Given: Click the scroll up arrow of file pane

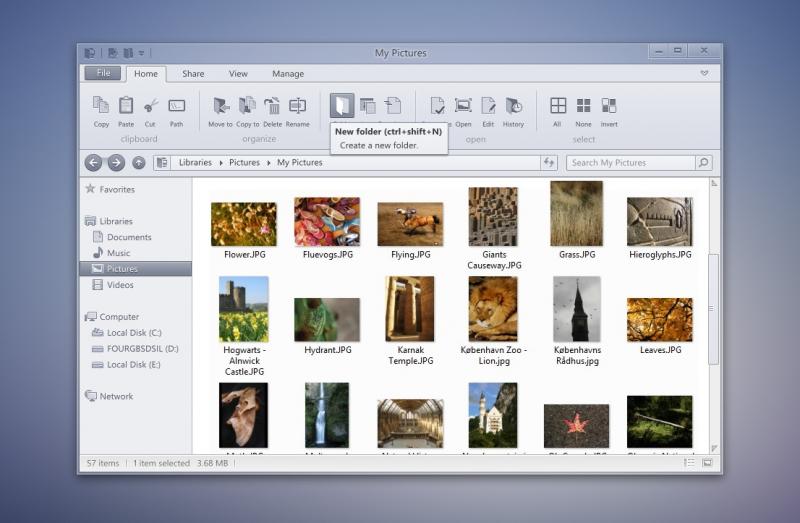Looking at the screenshot, I should coord(714,183).
